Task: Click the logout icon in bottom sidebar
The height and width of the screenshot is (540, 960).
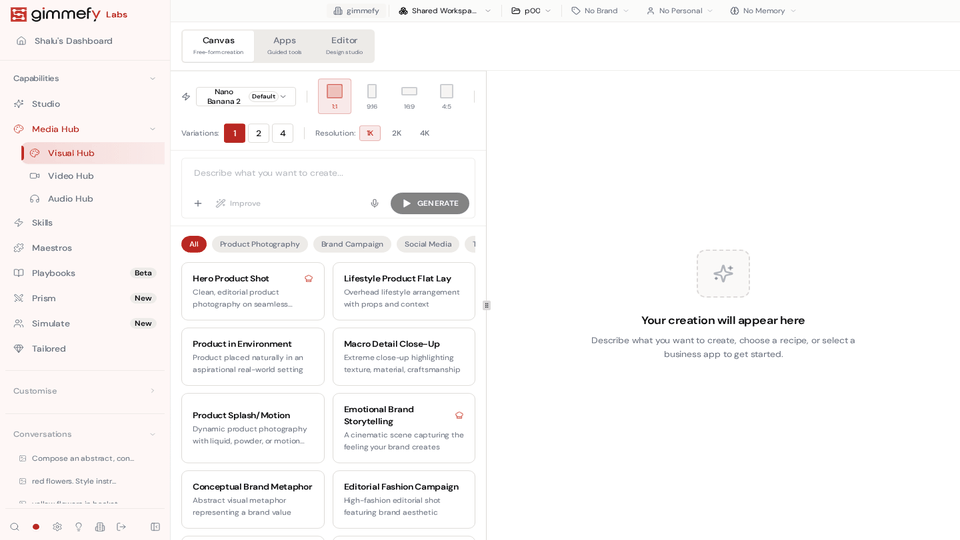Action: [x=121, y=527]
